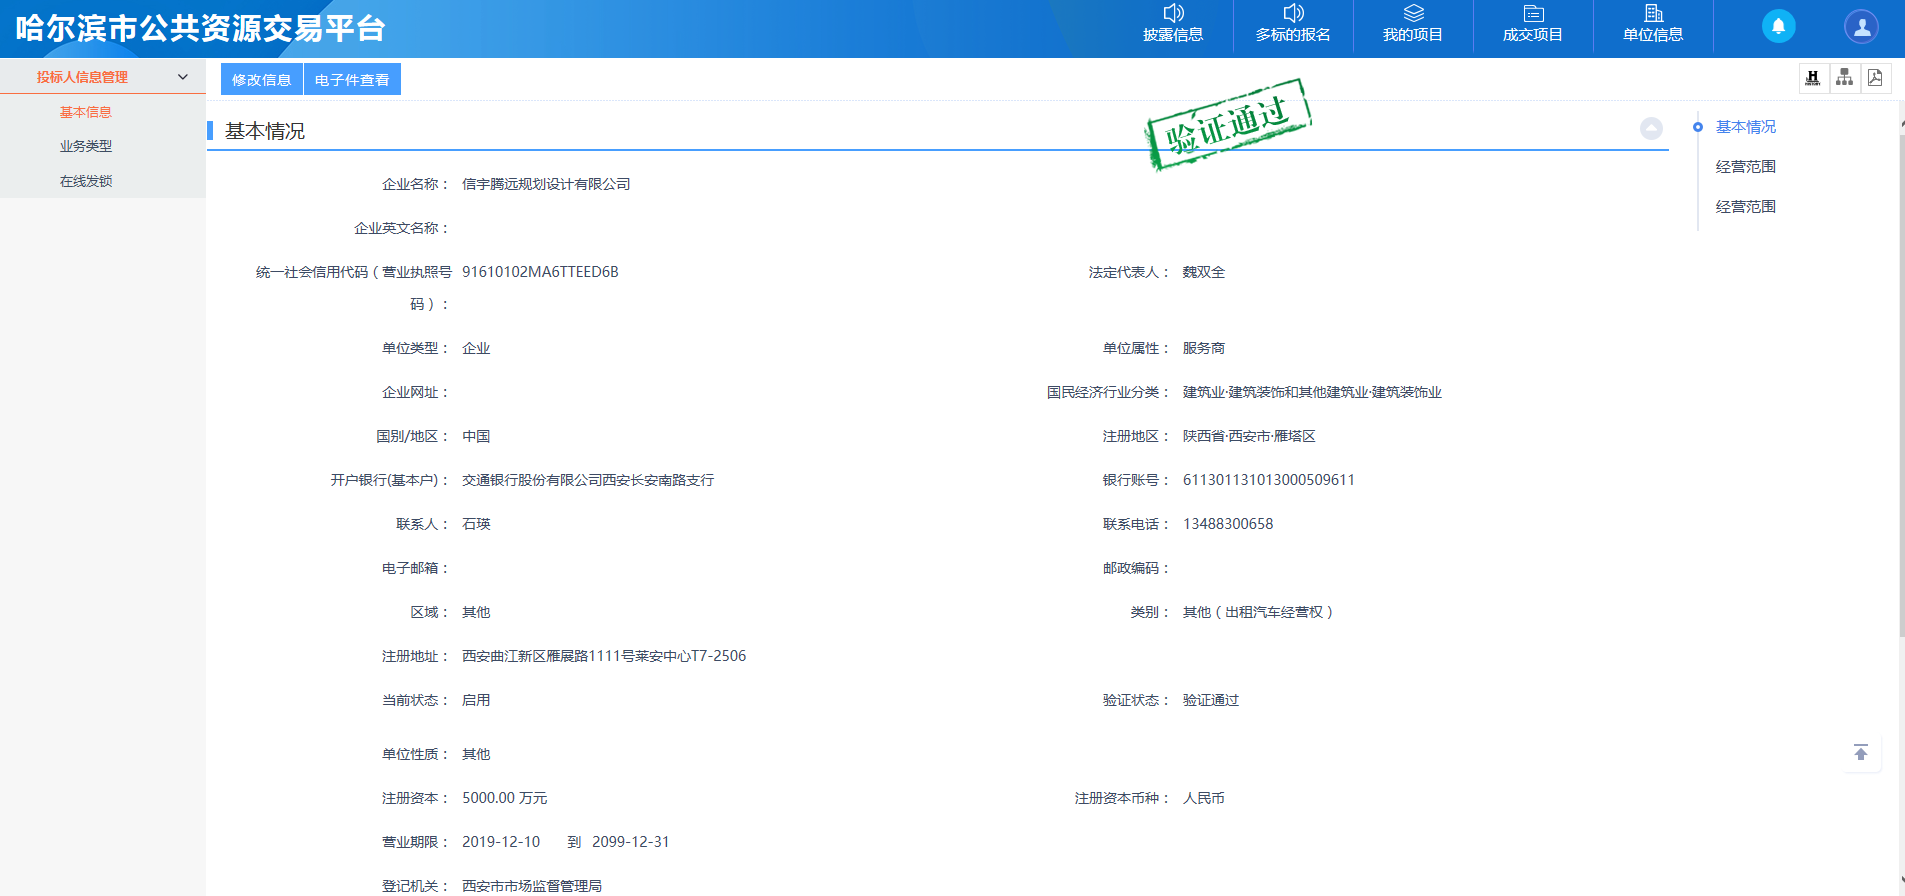The width and height of the screenshot is (1905, 896).
Task: Click verification status value 验证通过
Action: point(1211,700)
